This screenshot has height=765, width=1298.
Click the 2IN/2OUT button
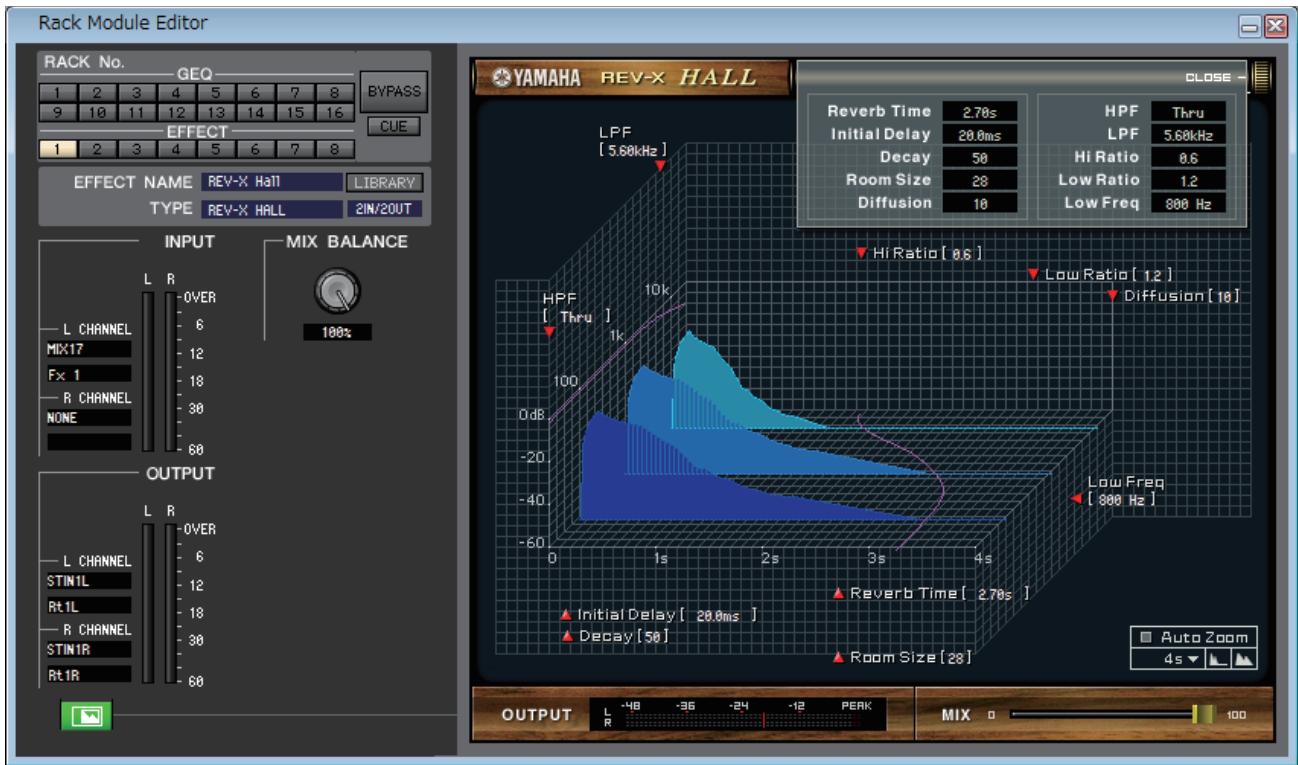[385, 210]
